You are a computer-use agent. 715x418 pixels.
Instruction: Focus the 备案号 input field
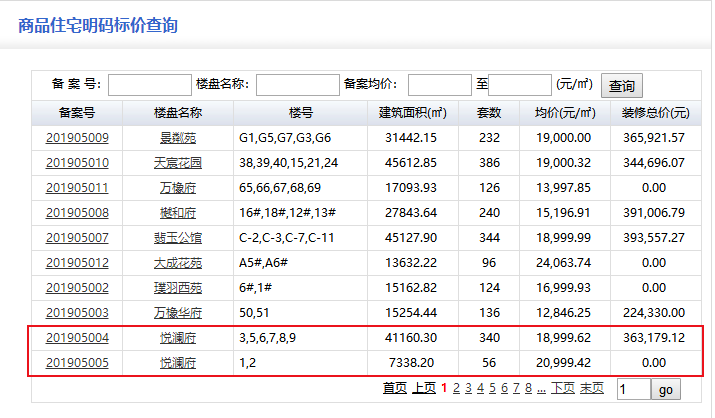coord(149,85)
